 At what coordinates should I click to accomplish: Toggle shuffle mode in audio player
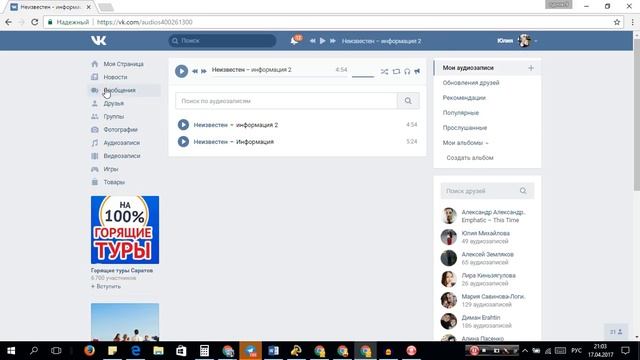(384, 71)
